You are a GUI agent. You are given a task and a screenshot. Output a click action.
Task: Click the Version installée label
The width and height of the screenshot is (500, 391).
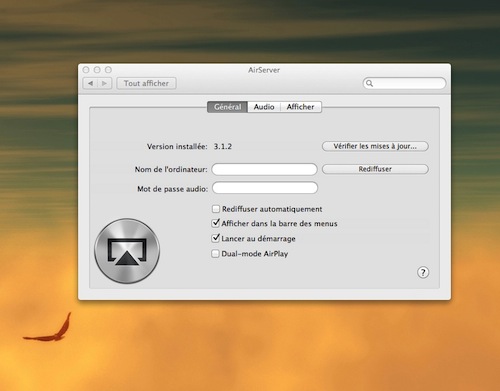point(177,147)
